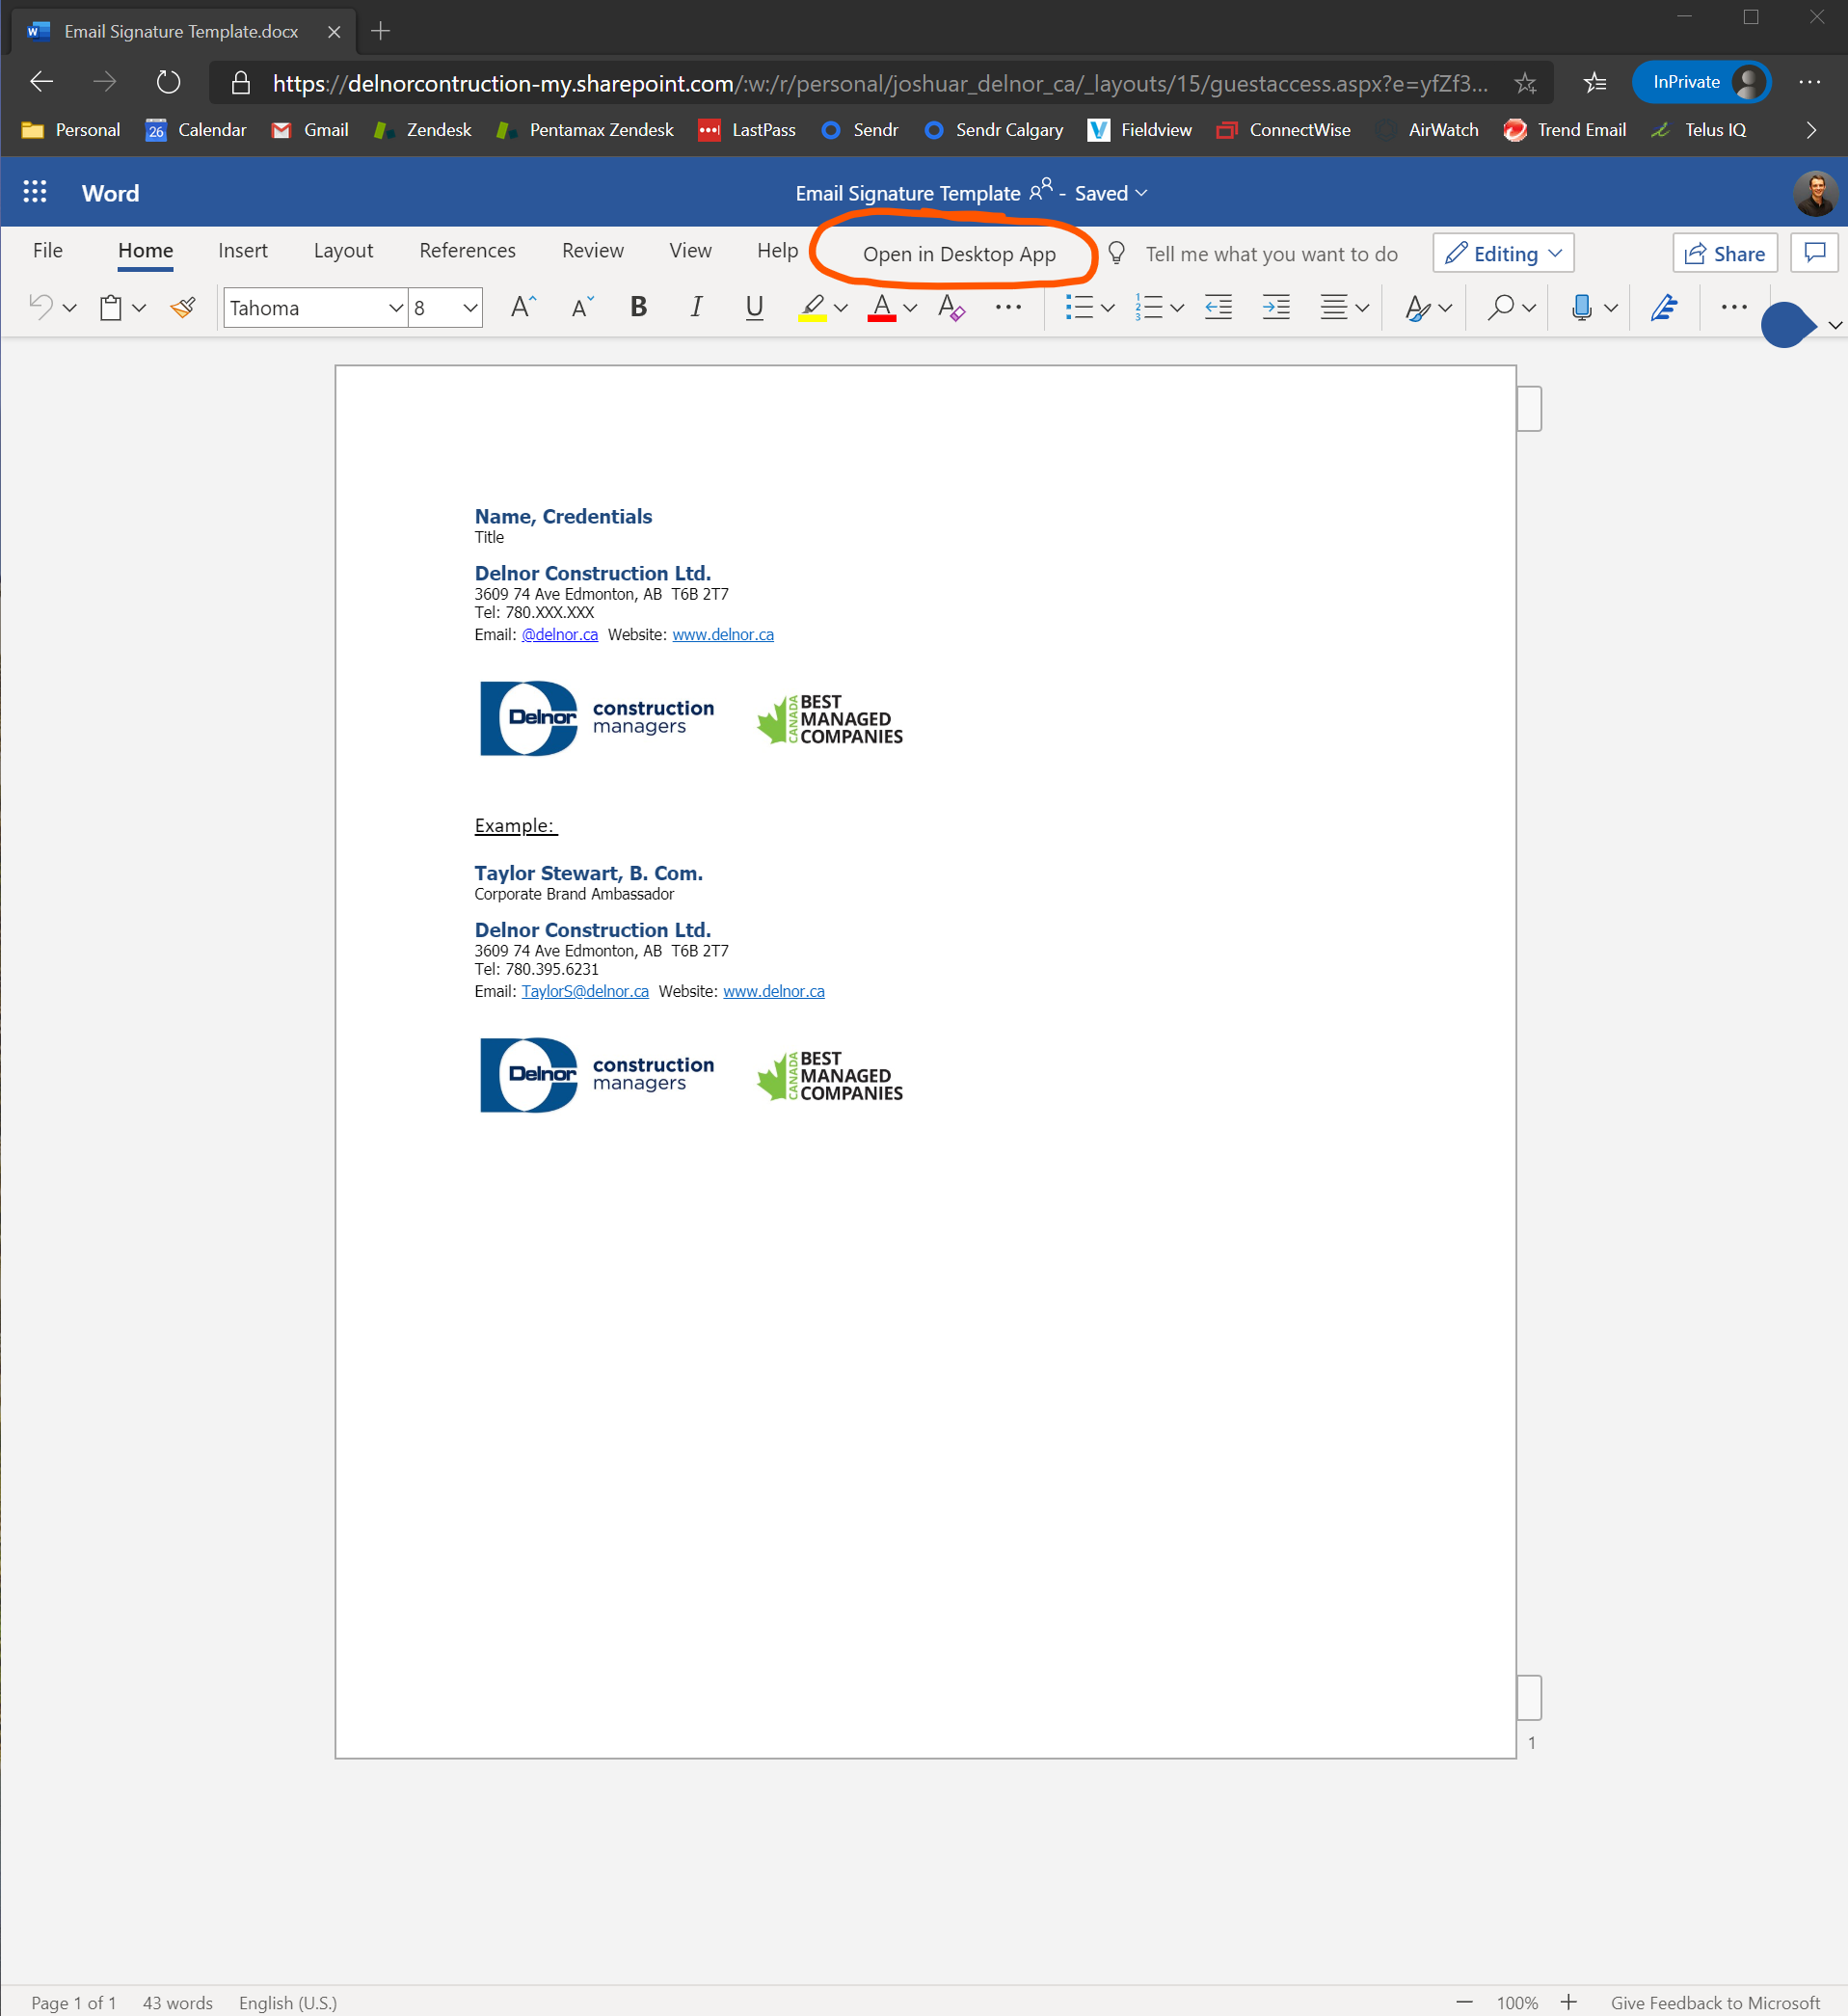Open the app launcher waffle icon
This screenshot has height=2016, width=1848.
(35, 192)
